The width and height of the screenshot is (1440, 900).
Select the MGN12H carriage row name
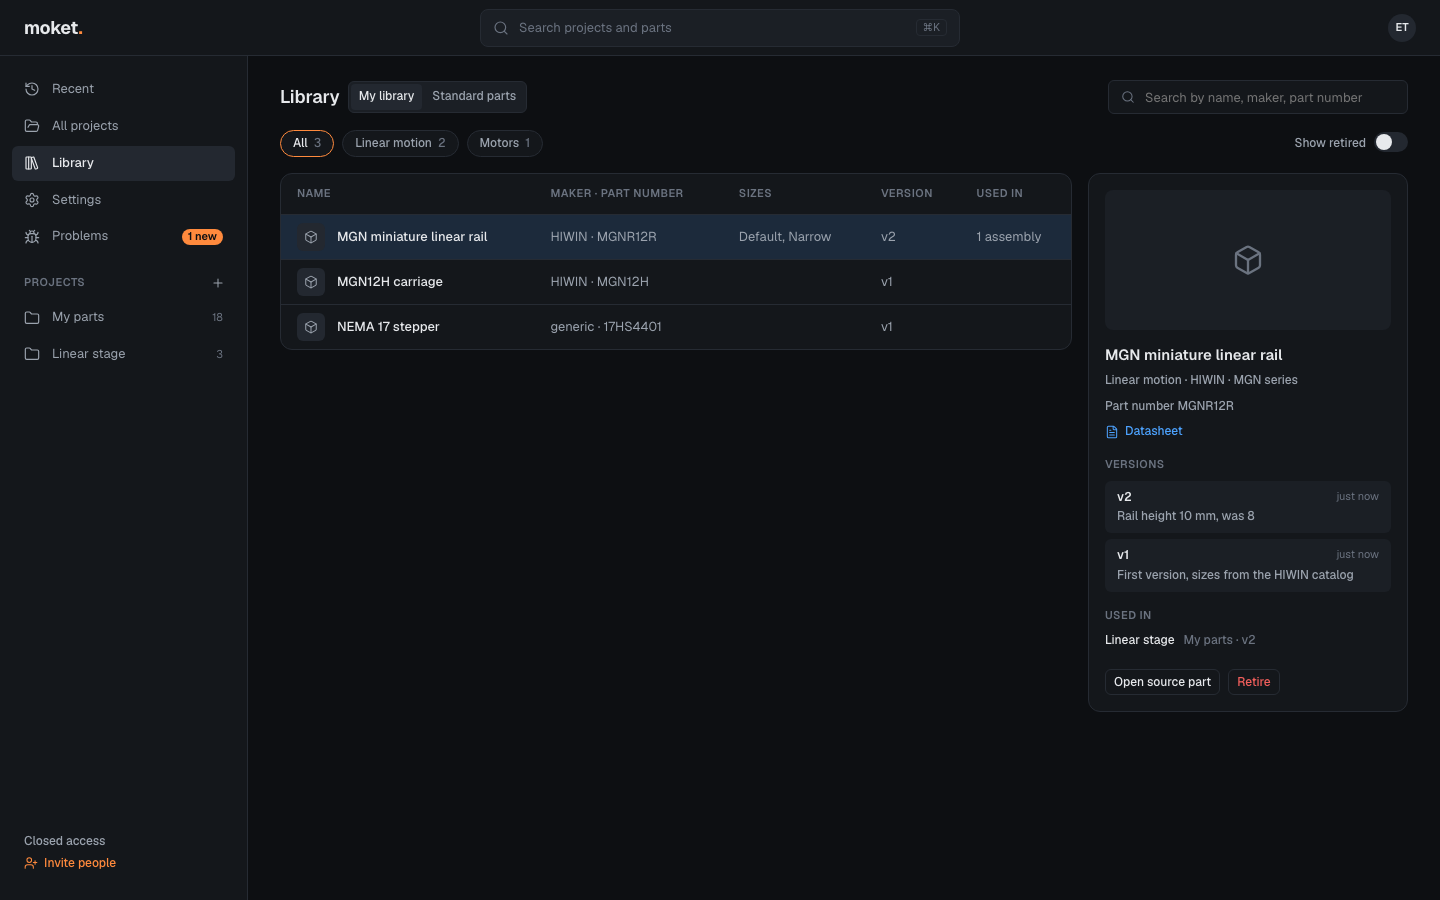coord(390,282)
